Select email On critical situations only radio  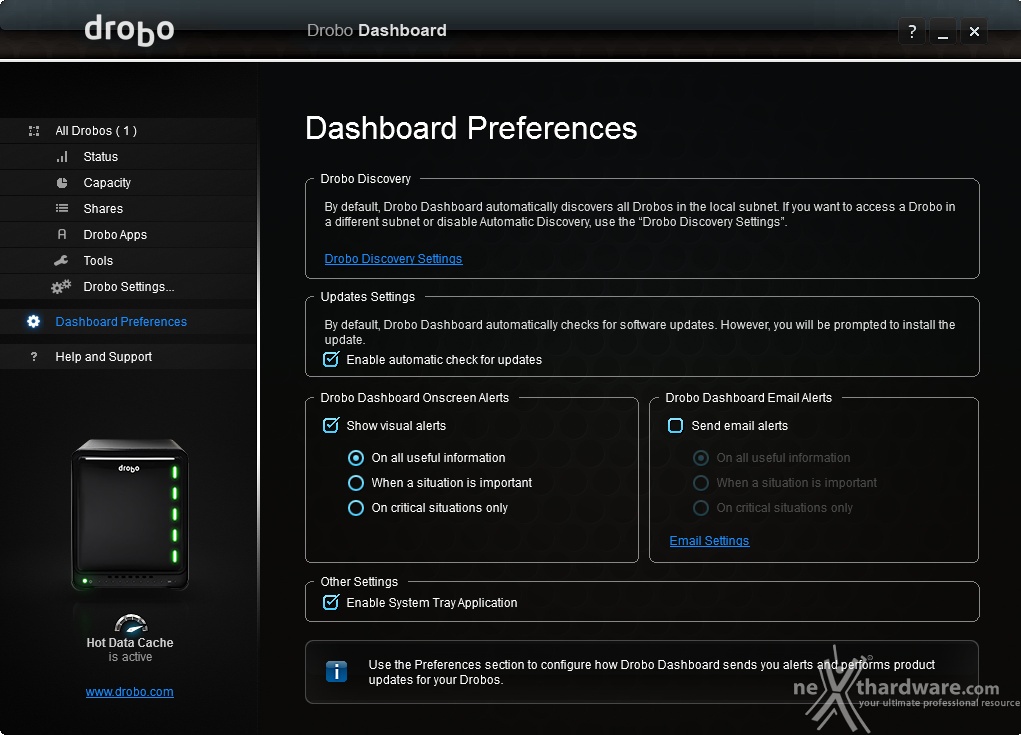tap(701, 508)
